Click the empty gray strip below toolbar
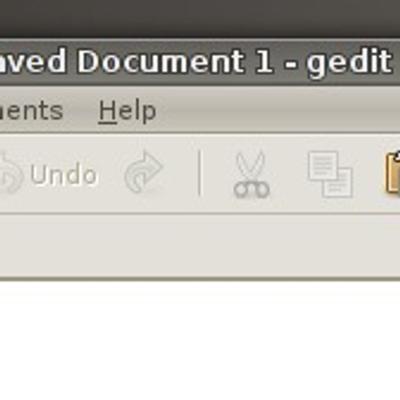400x400 pixels. (200, 245)
